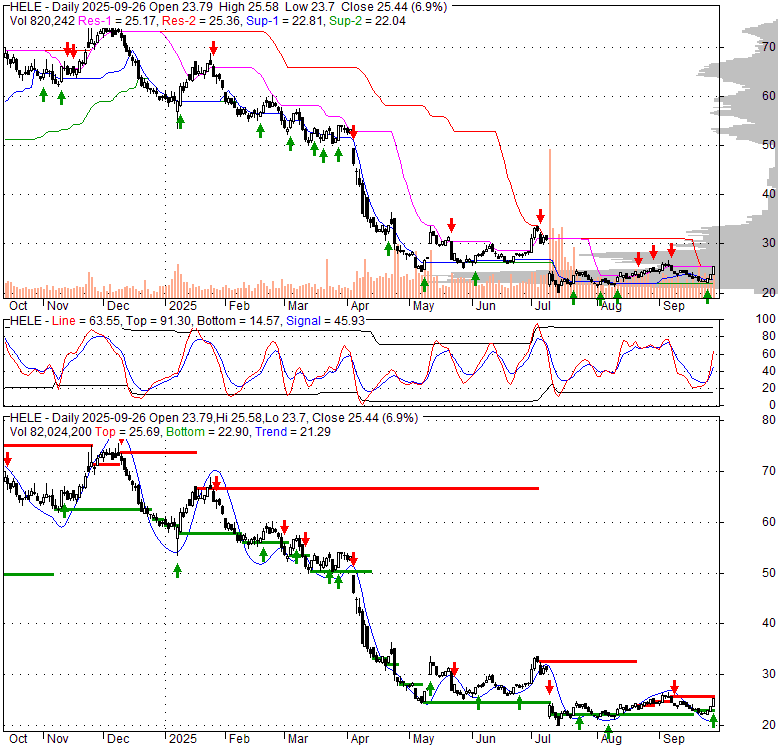This screenshot has width=780, height=745.
Task: Click the blue 'Trend = 21.29' label
Action: click(x=293, y=432)
